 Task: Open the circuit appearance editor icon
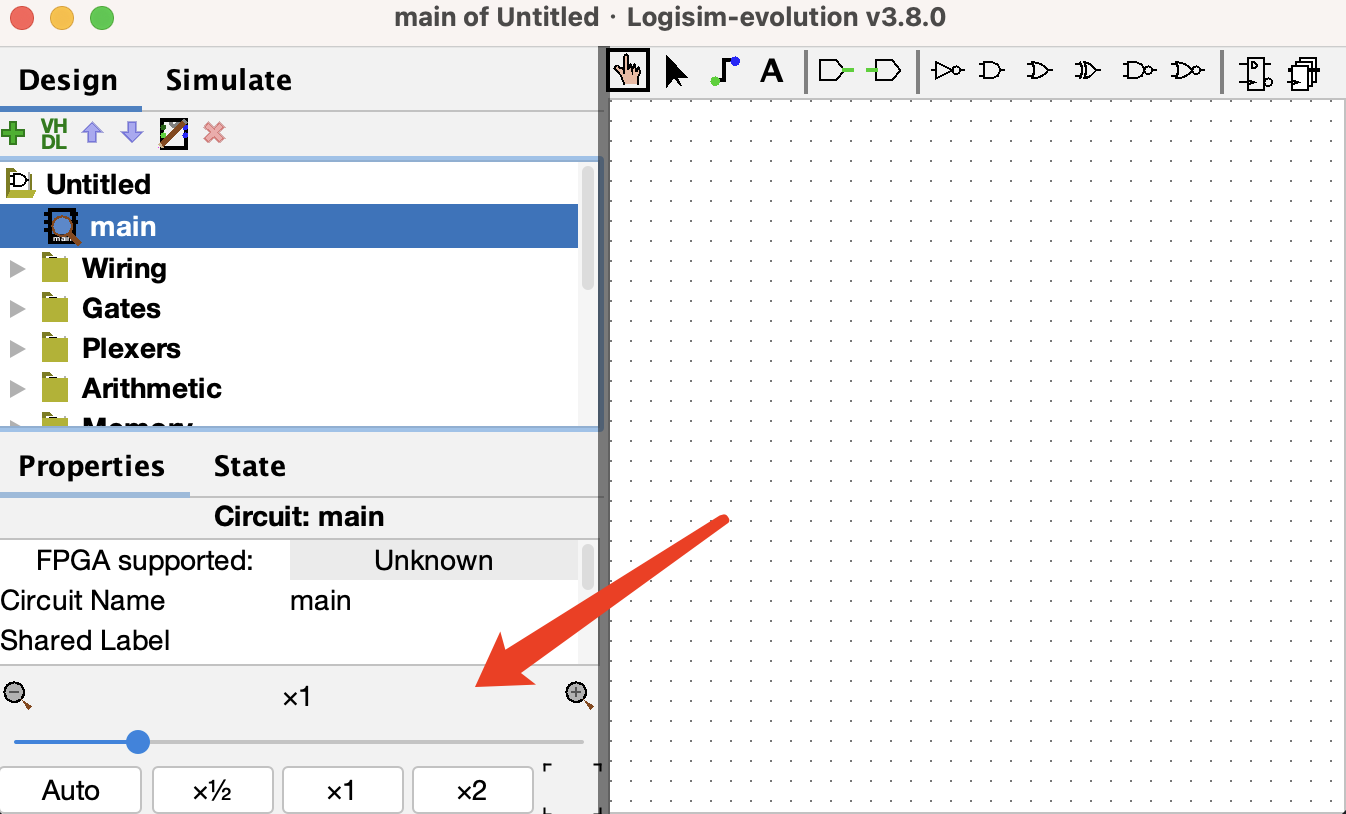174,133
